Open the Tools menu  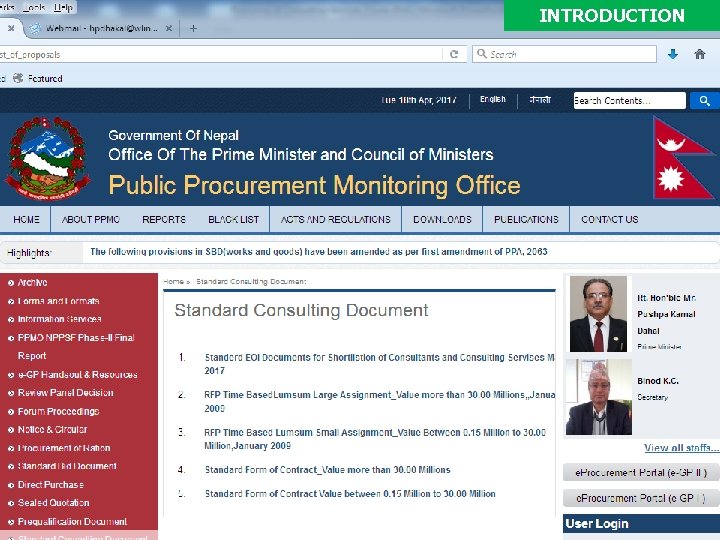[x=34, y=7]
